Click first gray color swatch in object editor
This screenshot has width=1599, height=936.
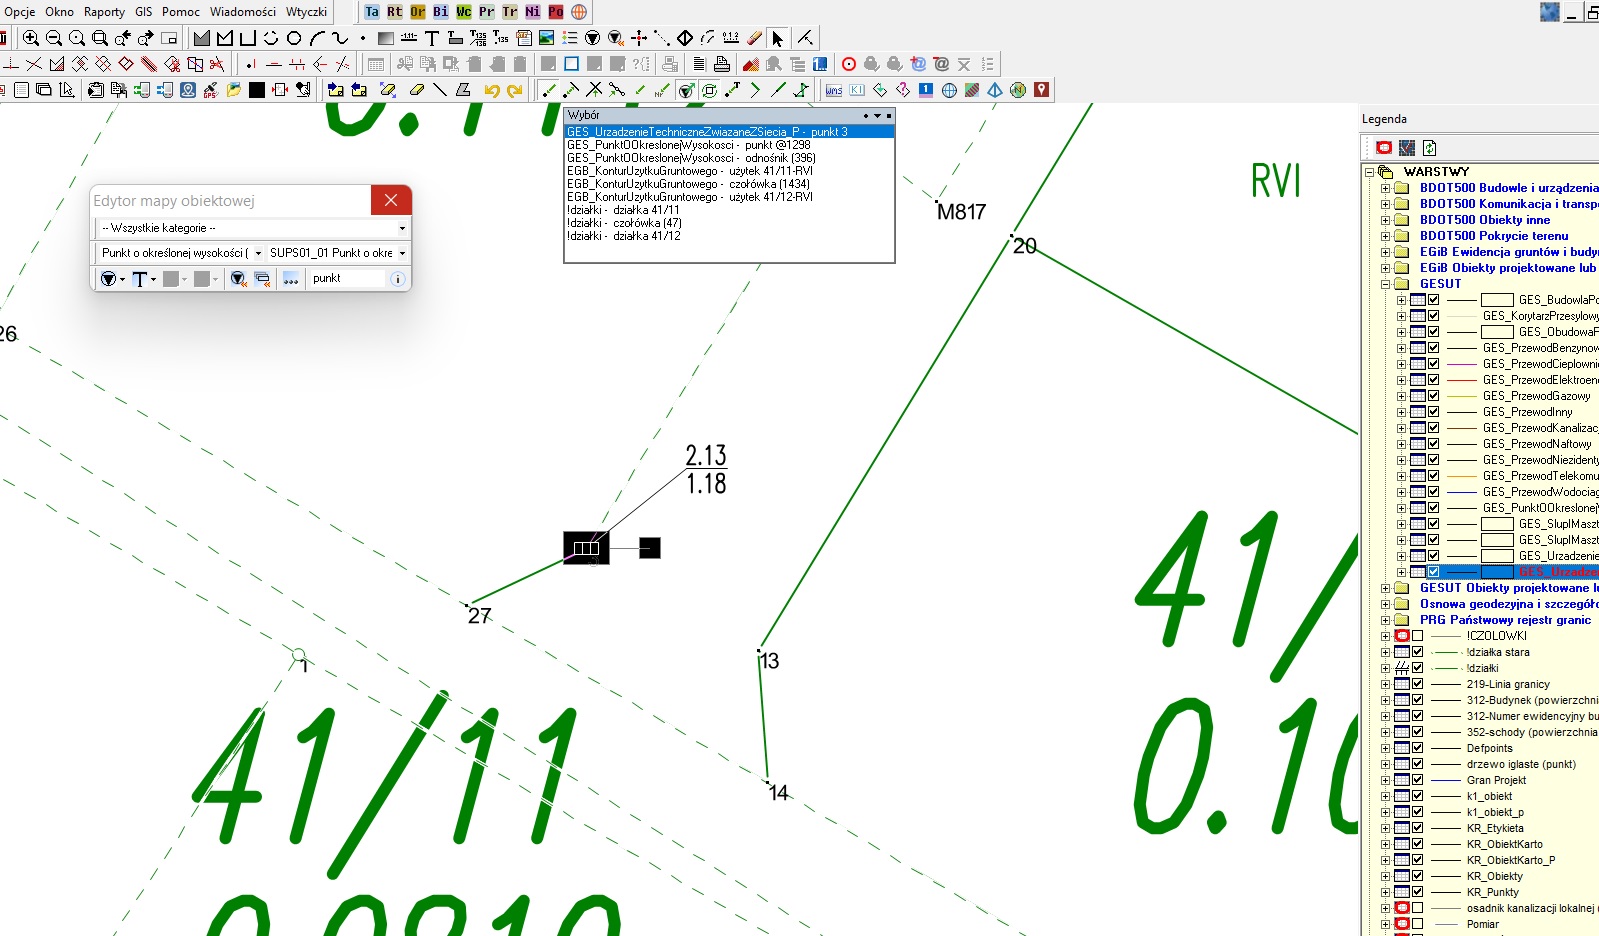click(x=171, y=279)
